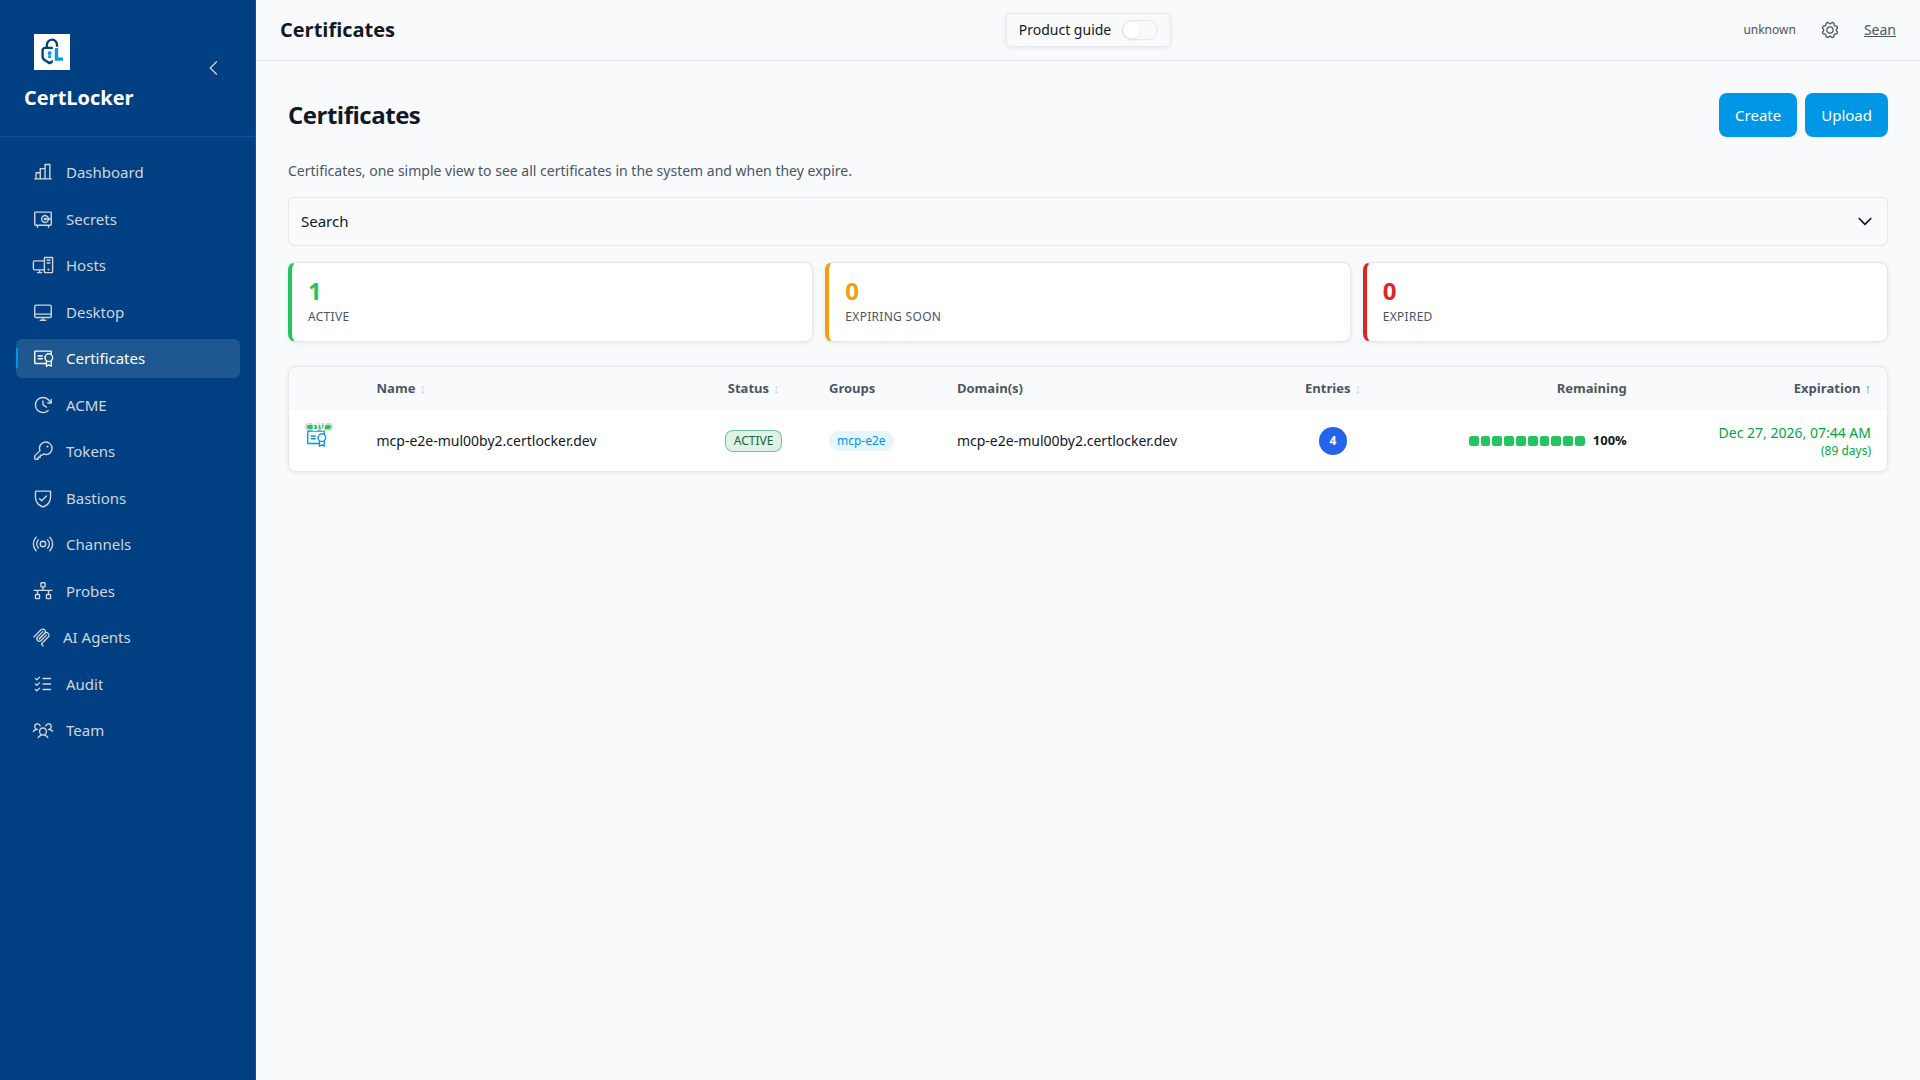Open Secrets icon in sidebar
Viewport: 1920px width, 1080px height.
[43, 219]
